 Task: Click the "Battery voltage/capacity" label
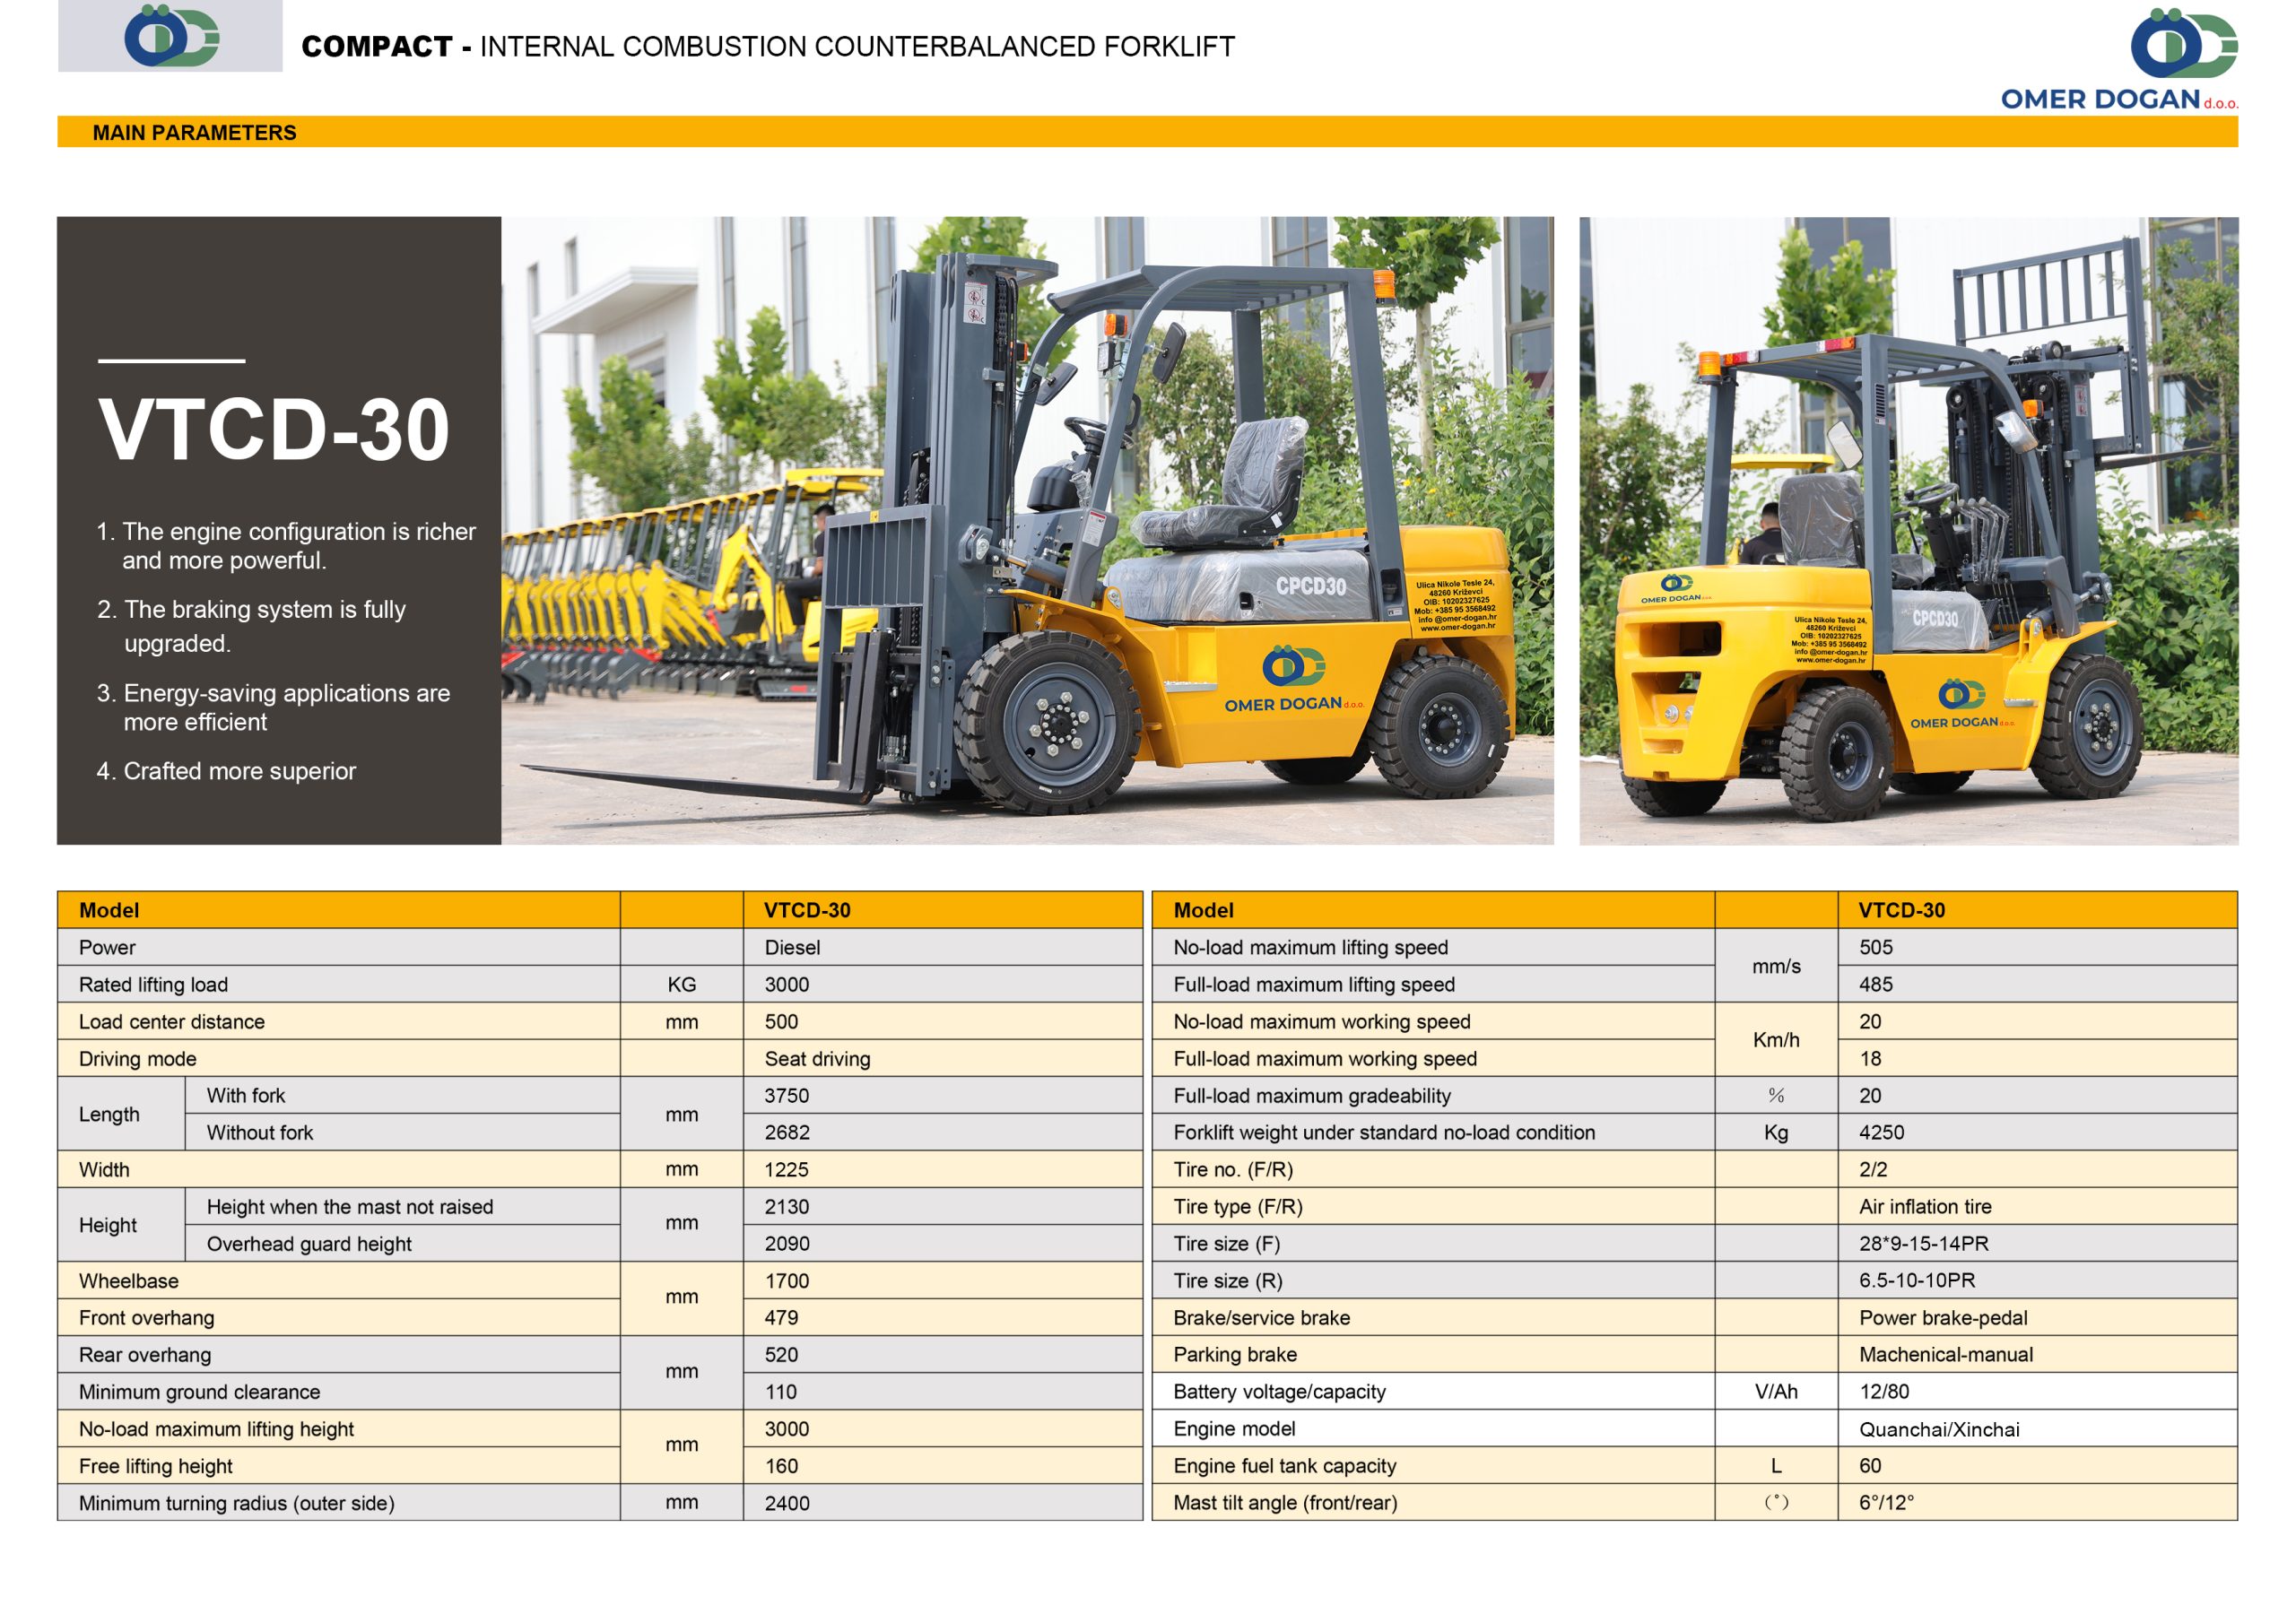point(1280,1391)
